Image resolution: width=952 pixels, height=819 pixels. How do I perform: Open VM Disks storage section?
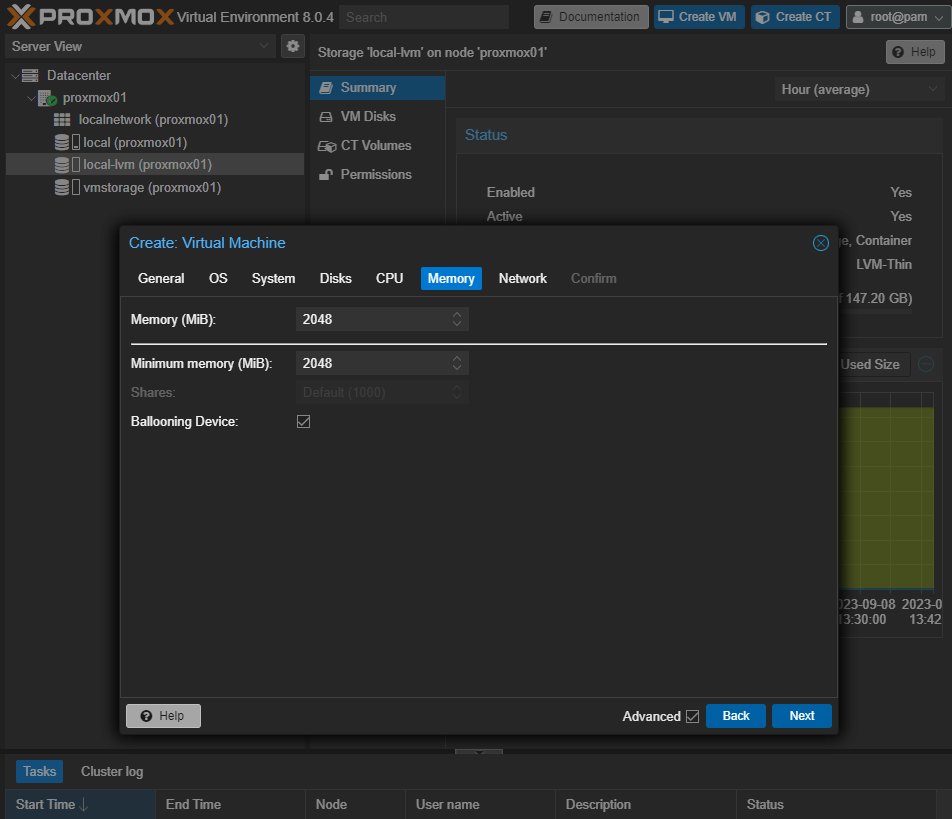pyautogui.click(x=367, y=116)
